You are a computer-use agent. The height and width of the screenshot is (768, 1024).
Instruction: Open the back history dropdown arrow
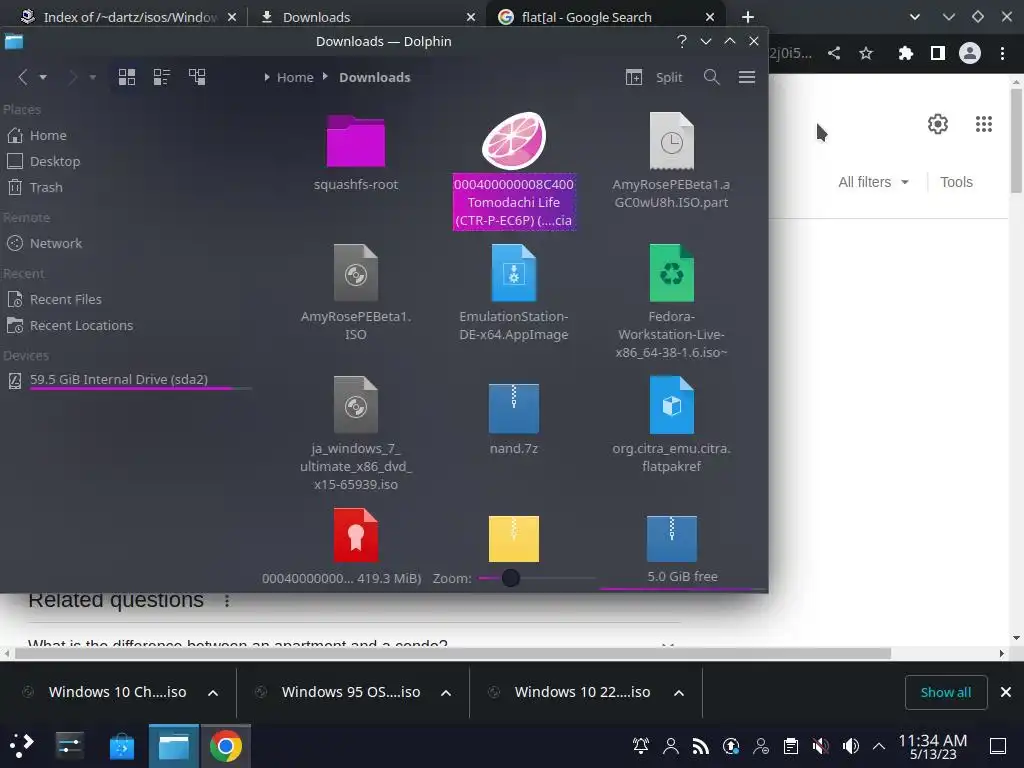43,77
